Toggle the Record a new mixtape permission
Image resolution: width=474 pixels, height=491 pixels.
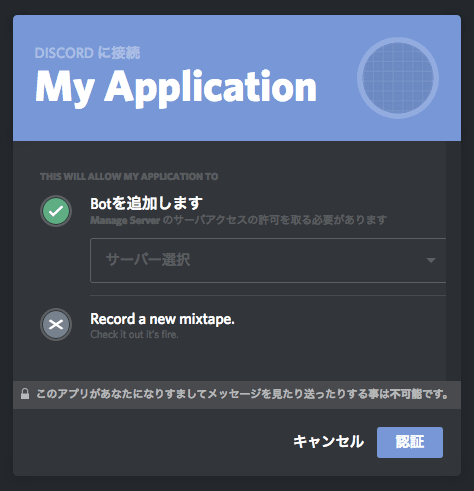(56, 324)
